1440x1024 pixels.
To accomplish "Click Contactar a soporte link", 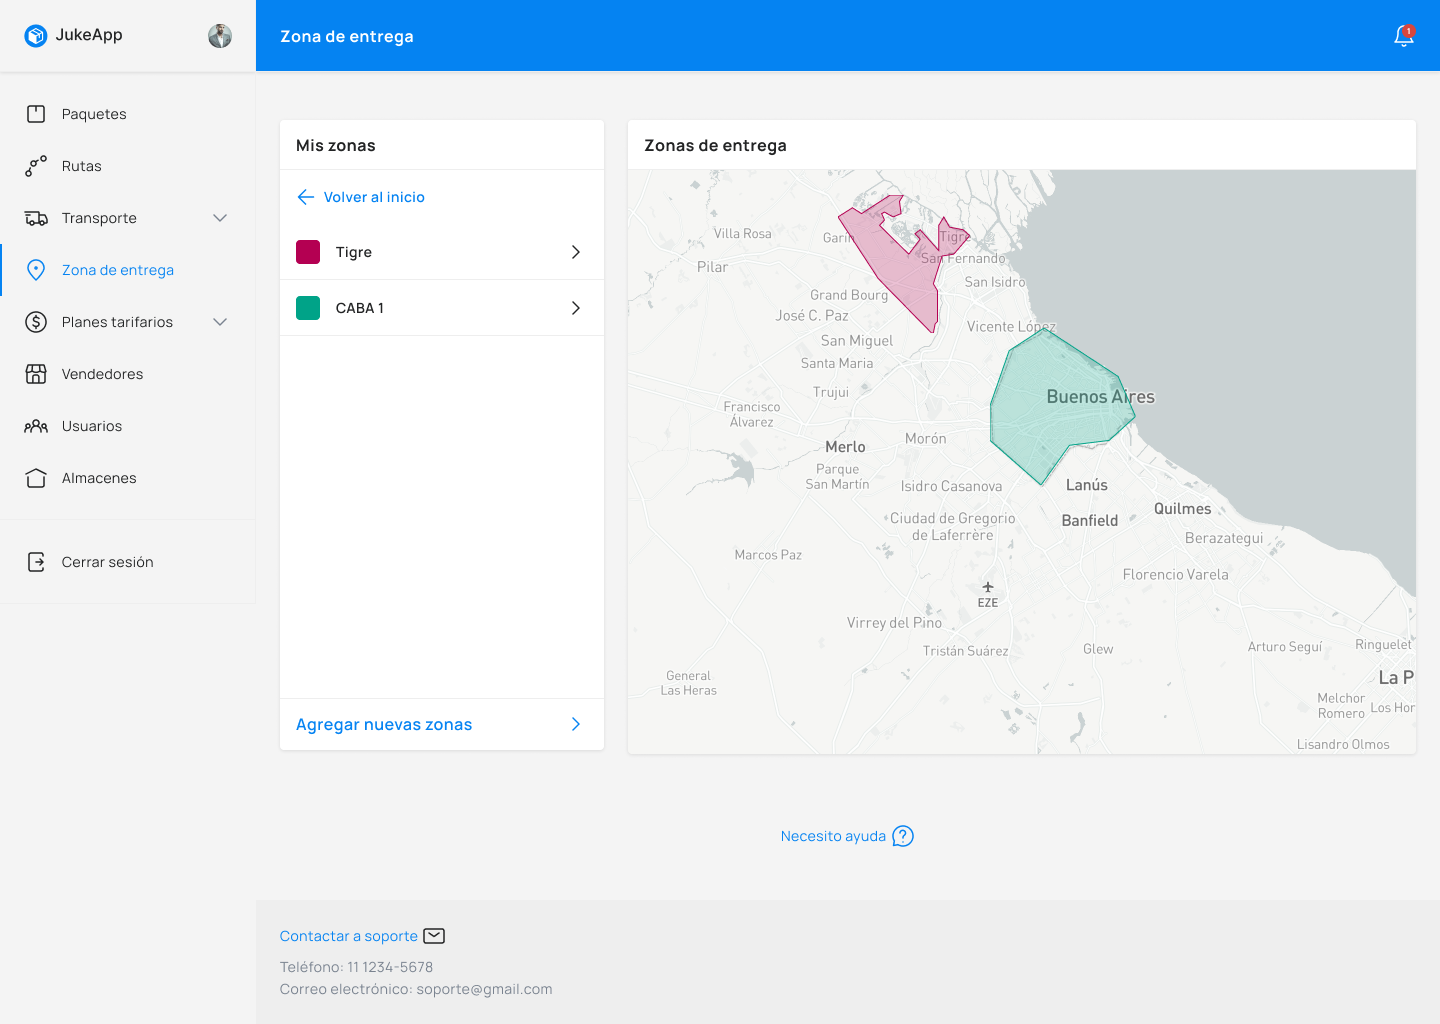I will click(x=348, y=936).
